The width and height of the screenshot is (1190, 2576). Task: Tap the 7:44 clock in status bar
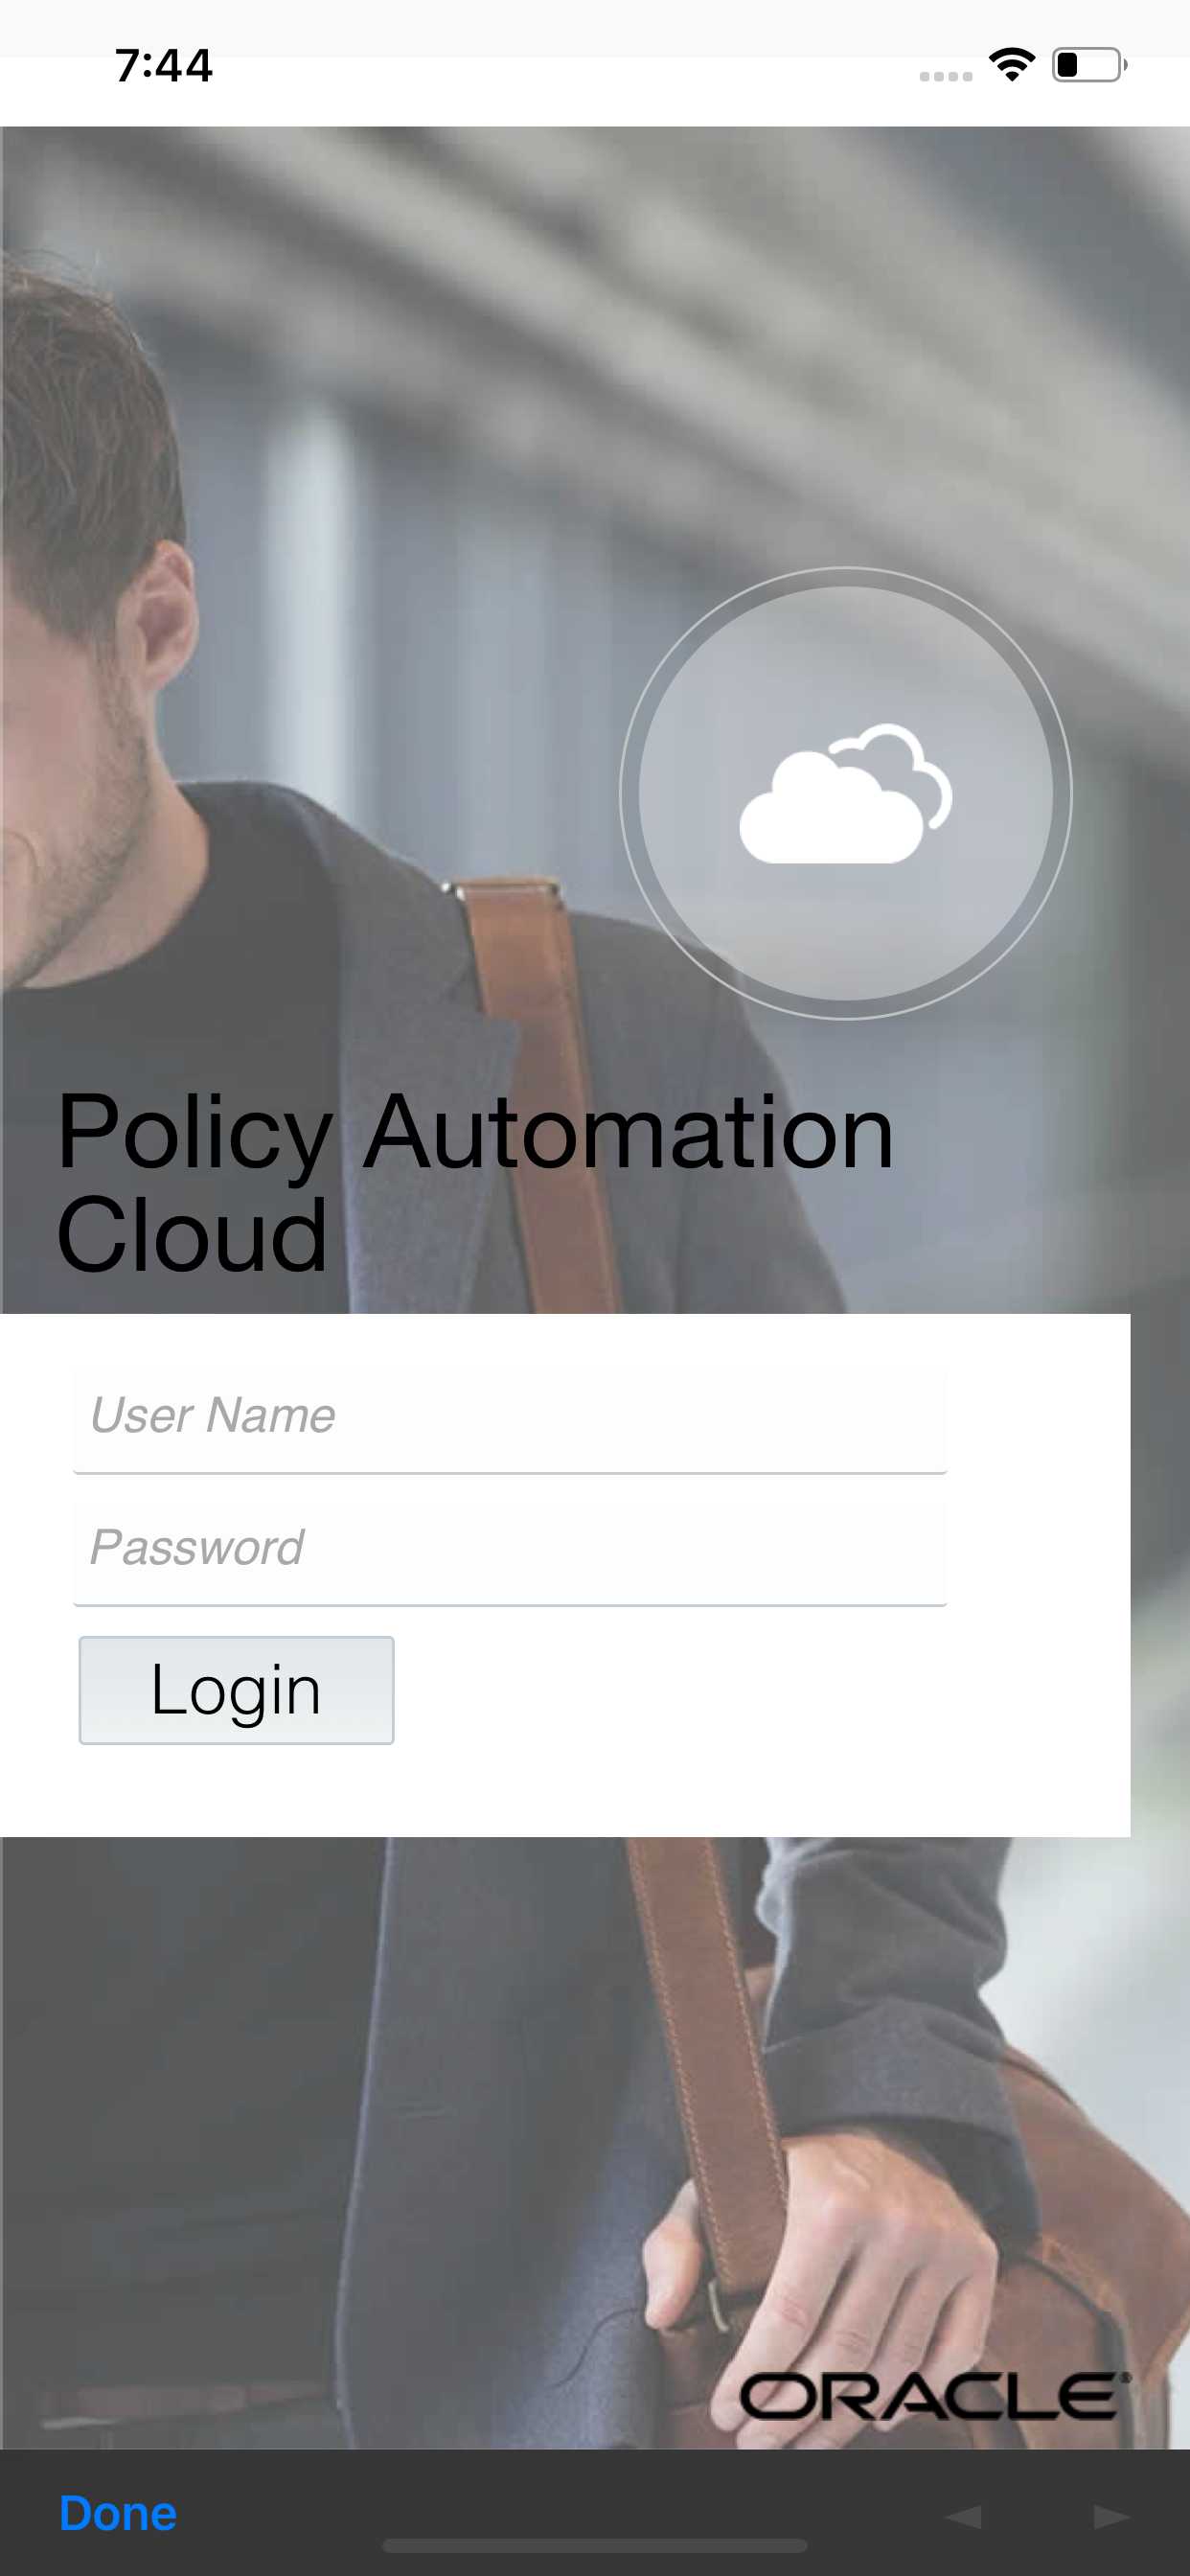coord(164,66)
